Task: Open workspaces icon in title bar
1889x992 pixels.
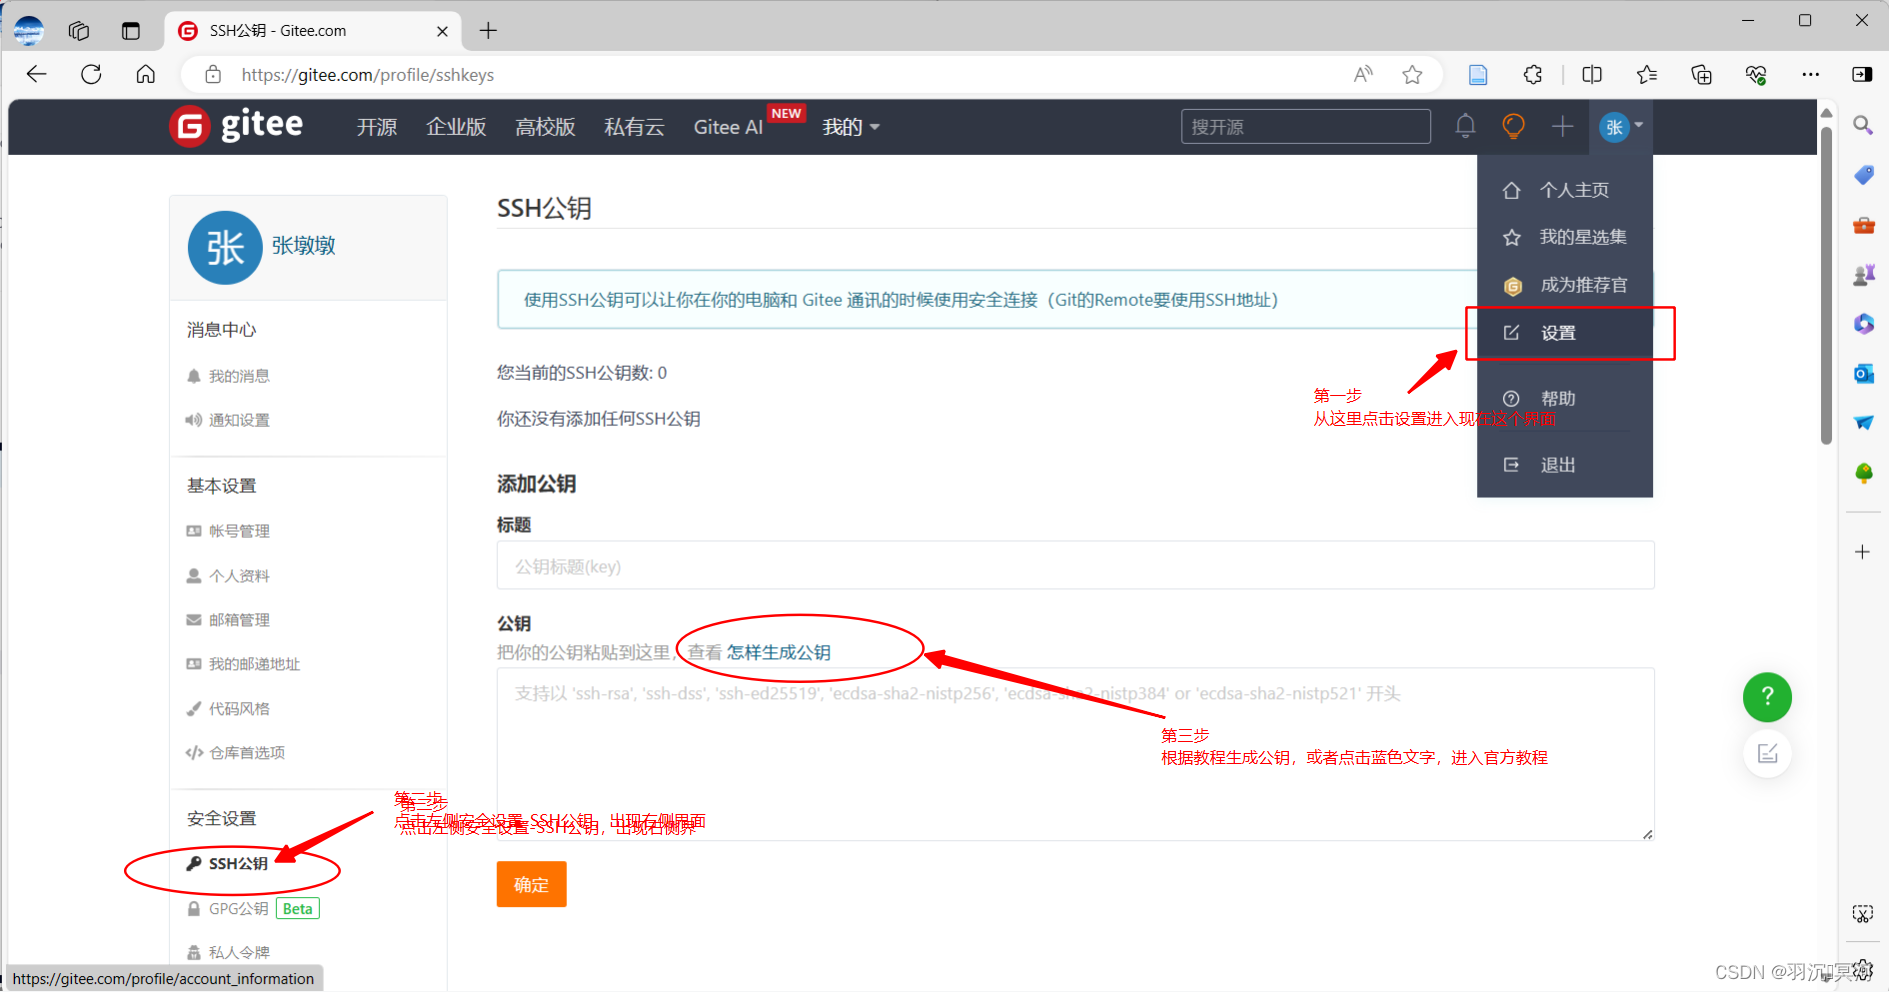Action: pos(79,31)
